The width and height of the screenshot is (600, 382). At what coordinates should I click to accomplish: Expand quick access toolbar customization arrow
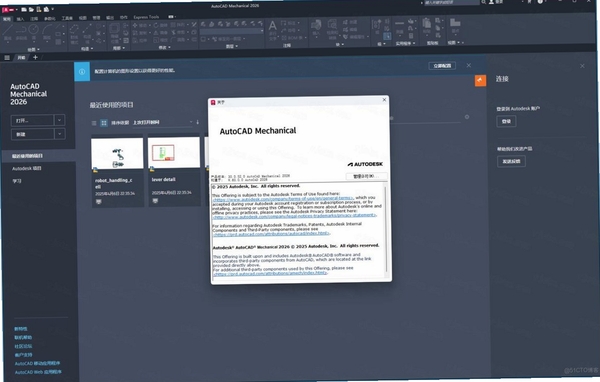[52, 9]
